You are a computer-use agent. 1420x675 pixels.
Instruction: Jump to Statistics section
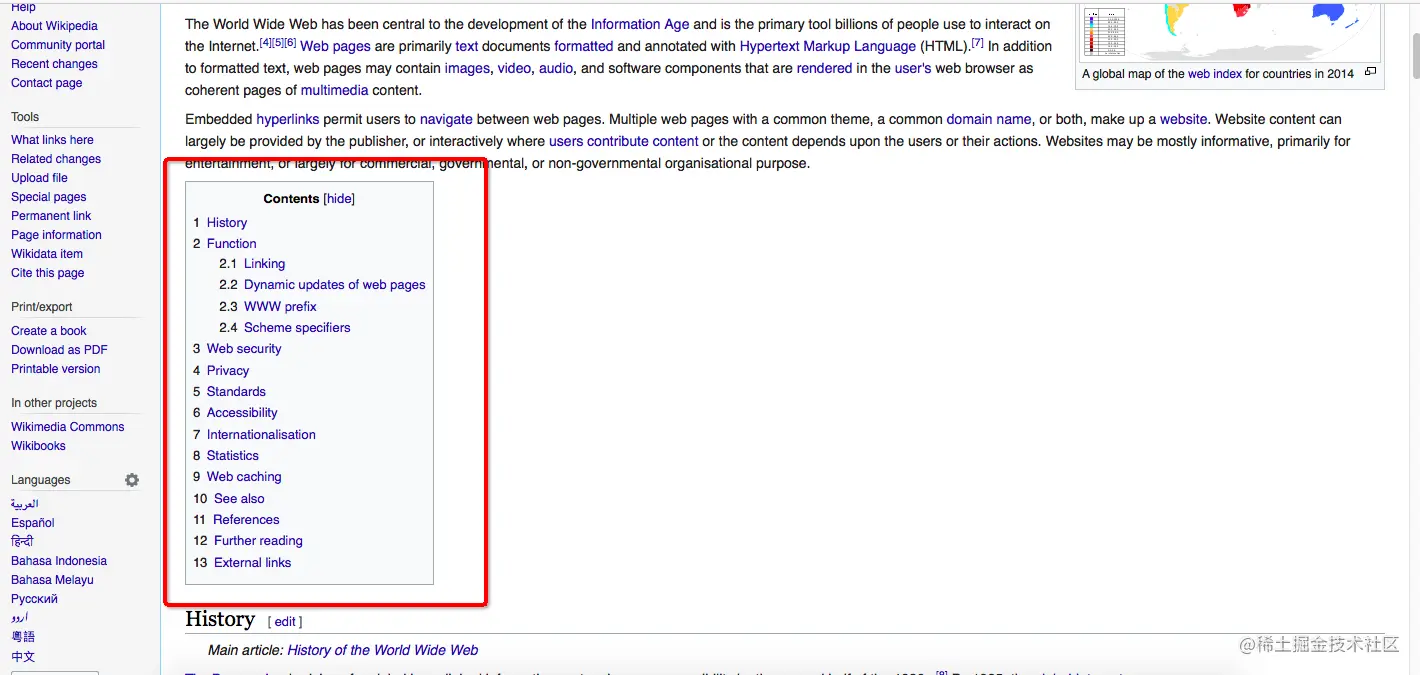(x=232, y=456)
